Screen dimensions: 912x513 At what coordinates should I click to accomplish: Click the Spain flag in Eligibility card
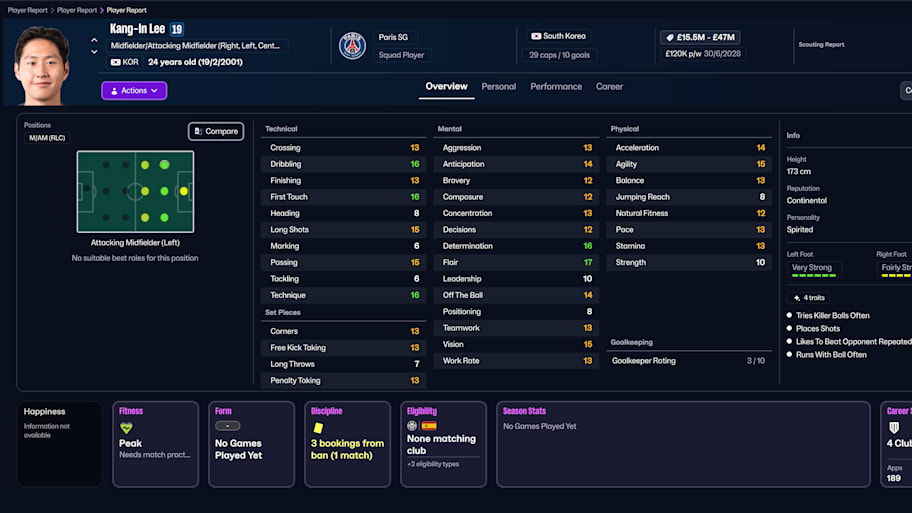pyautogui.click(x=429, y=426)
